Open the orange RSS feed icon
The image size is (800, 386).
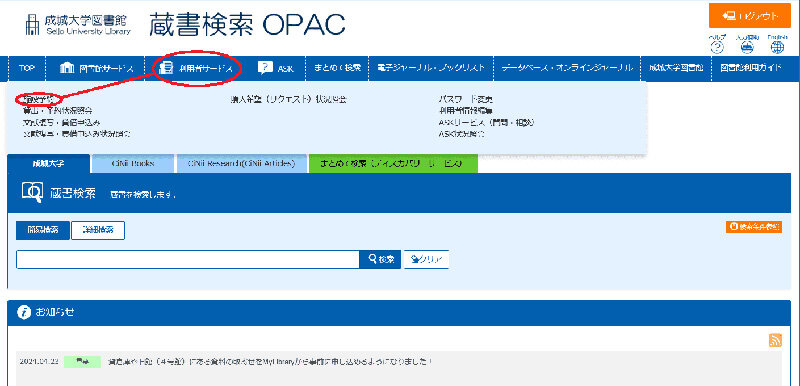[775, 341]
